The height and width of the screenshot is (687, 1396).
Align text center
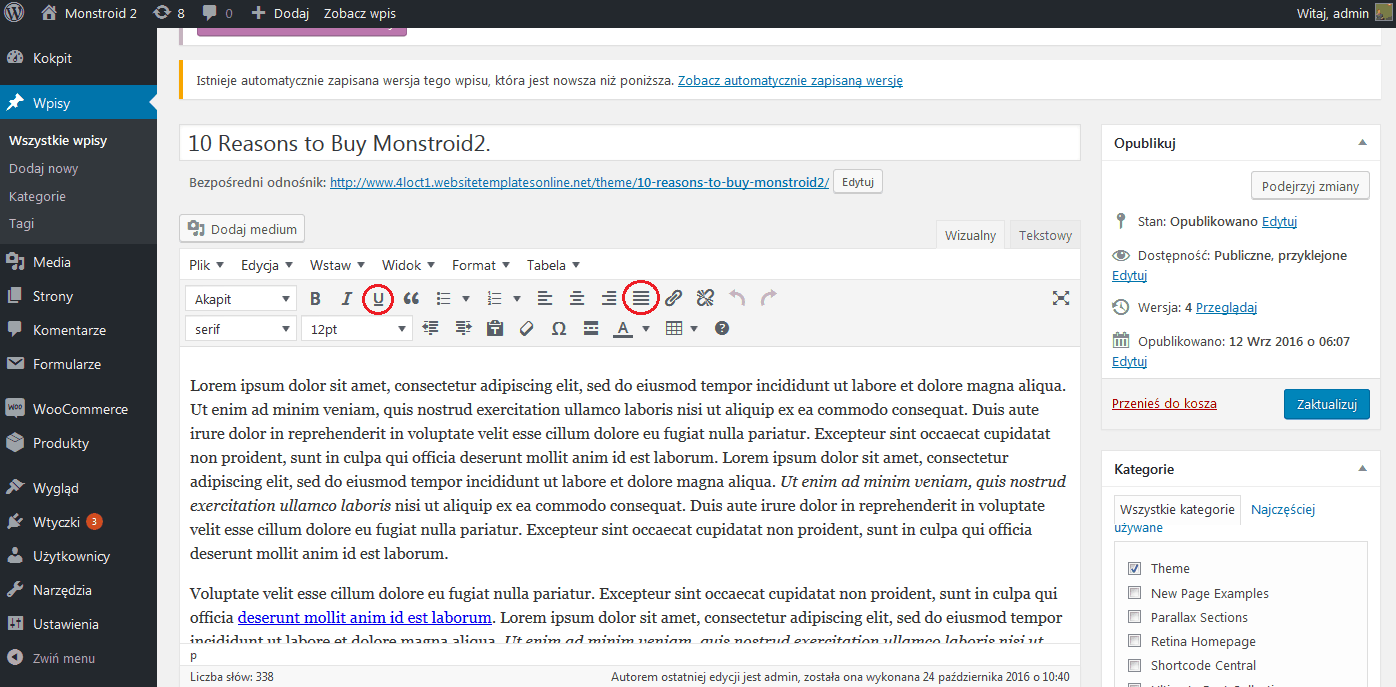coord(577,298)
